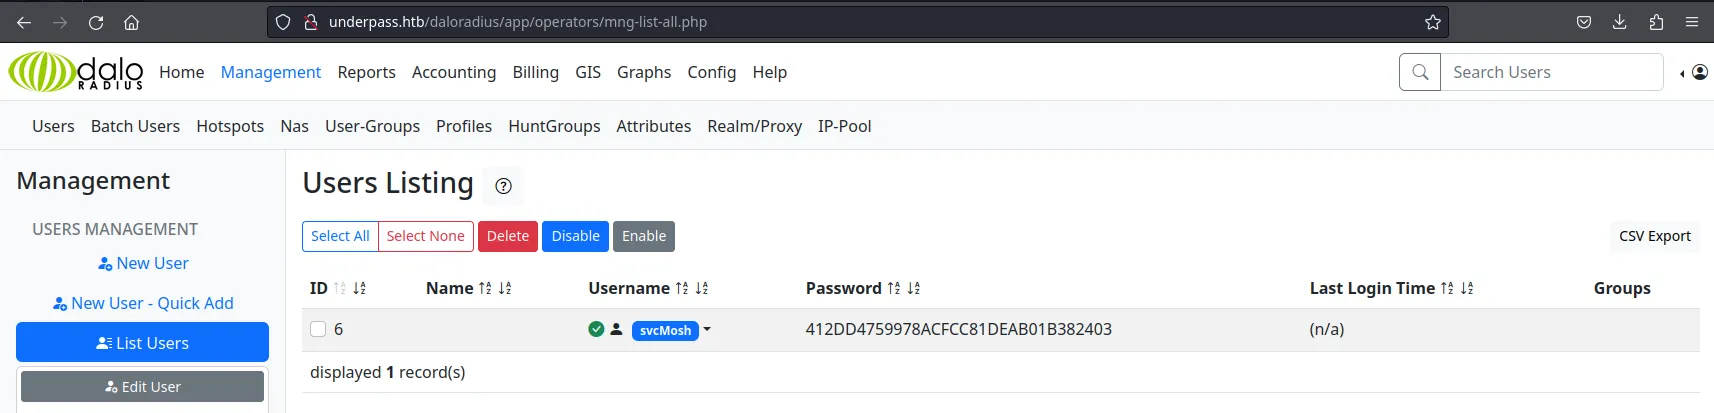This screenshot has height=413, width=1714.
Task: Click the CSV Export button
Action: 1655,236
